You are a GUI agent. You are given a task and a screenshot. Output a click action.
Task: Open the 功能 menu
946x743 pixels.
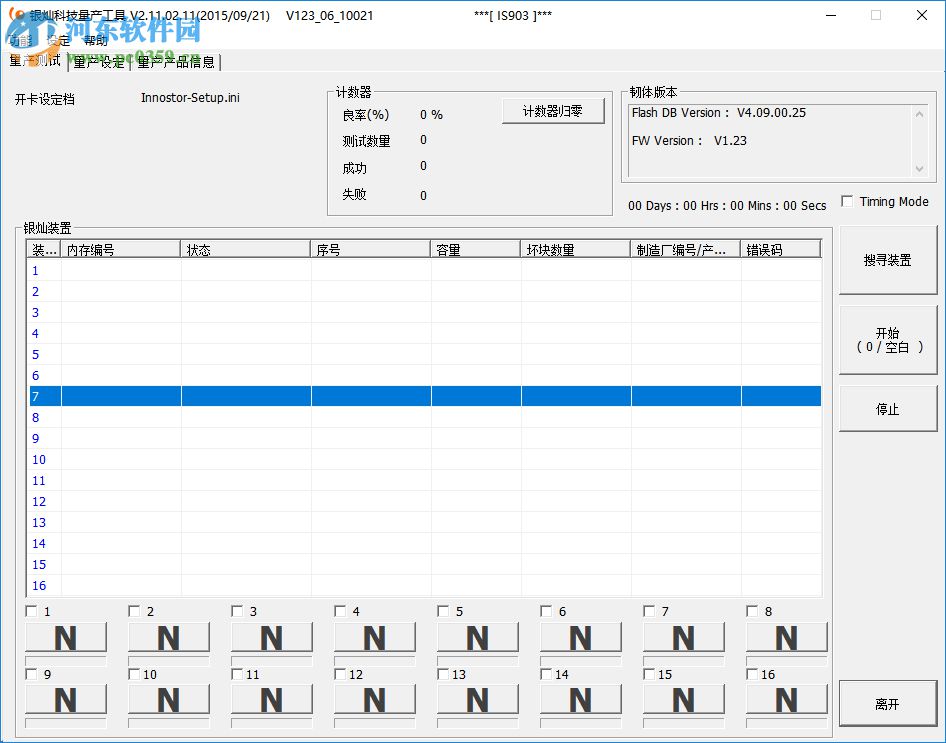pos(20,41)
